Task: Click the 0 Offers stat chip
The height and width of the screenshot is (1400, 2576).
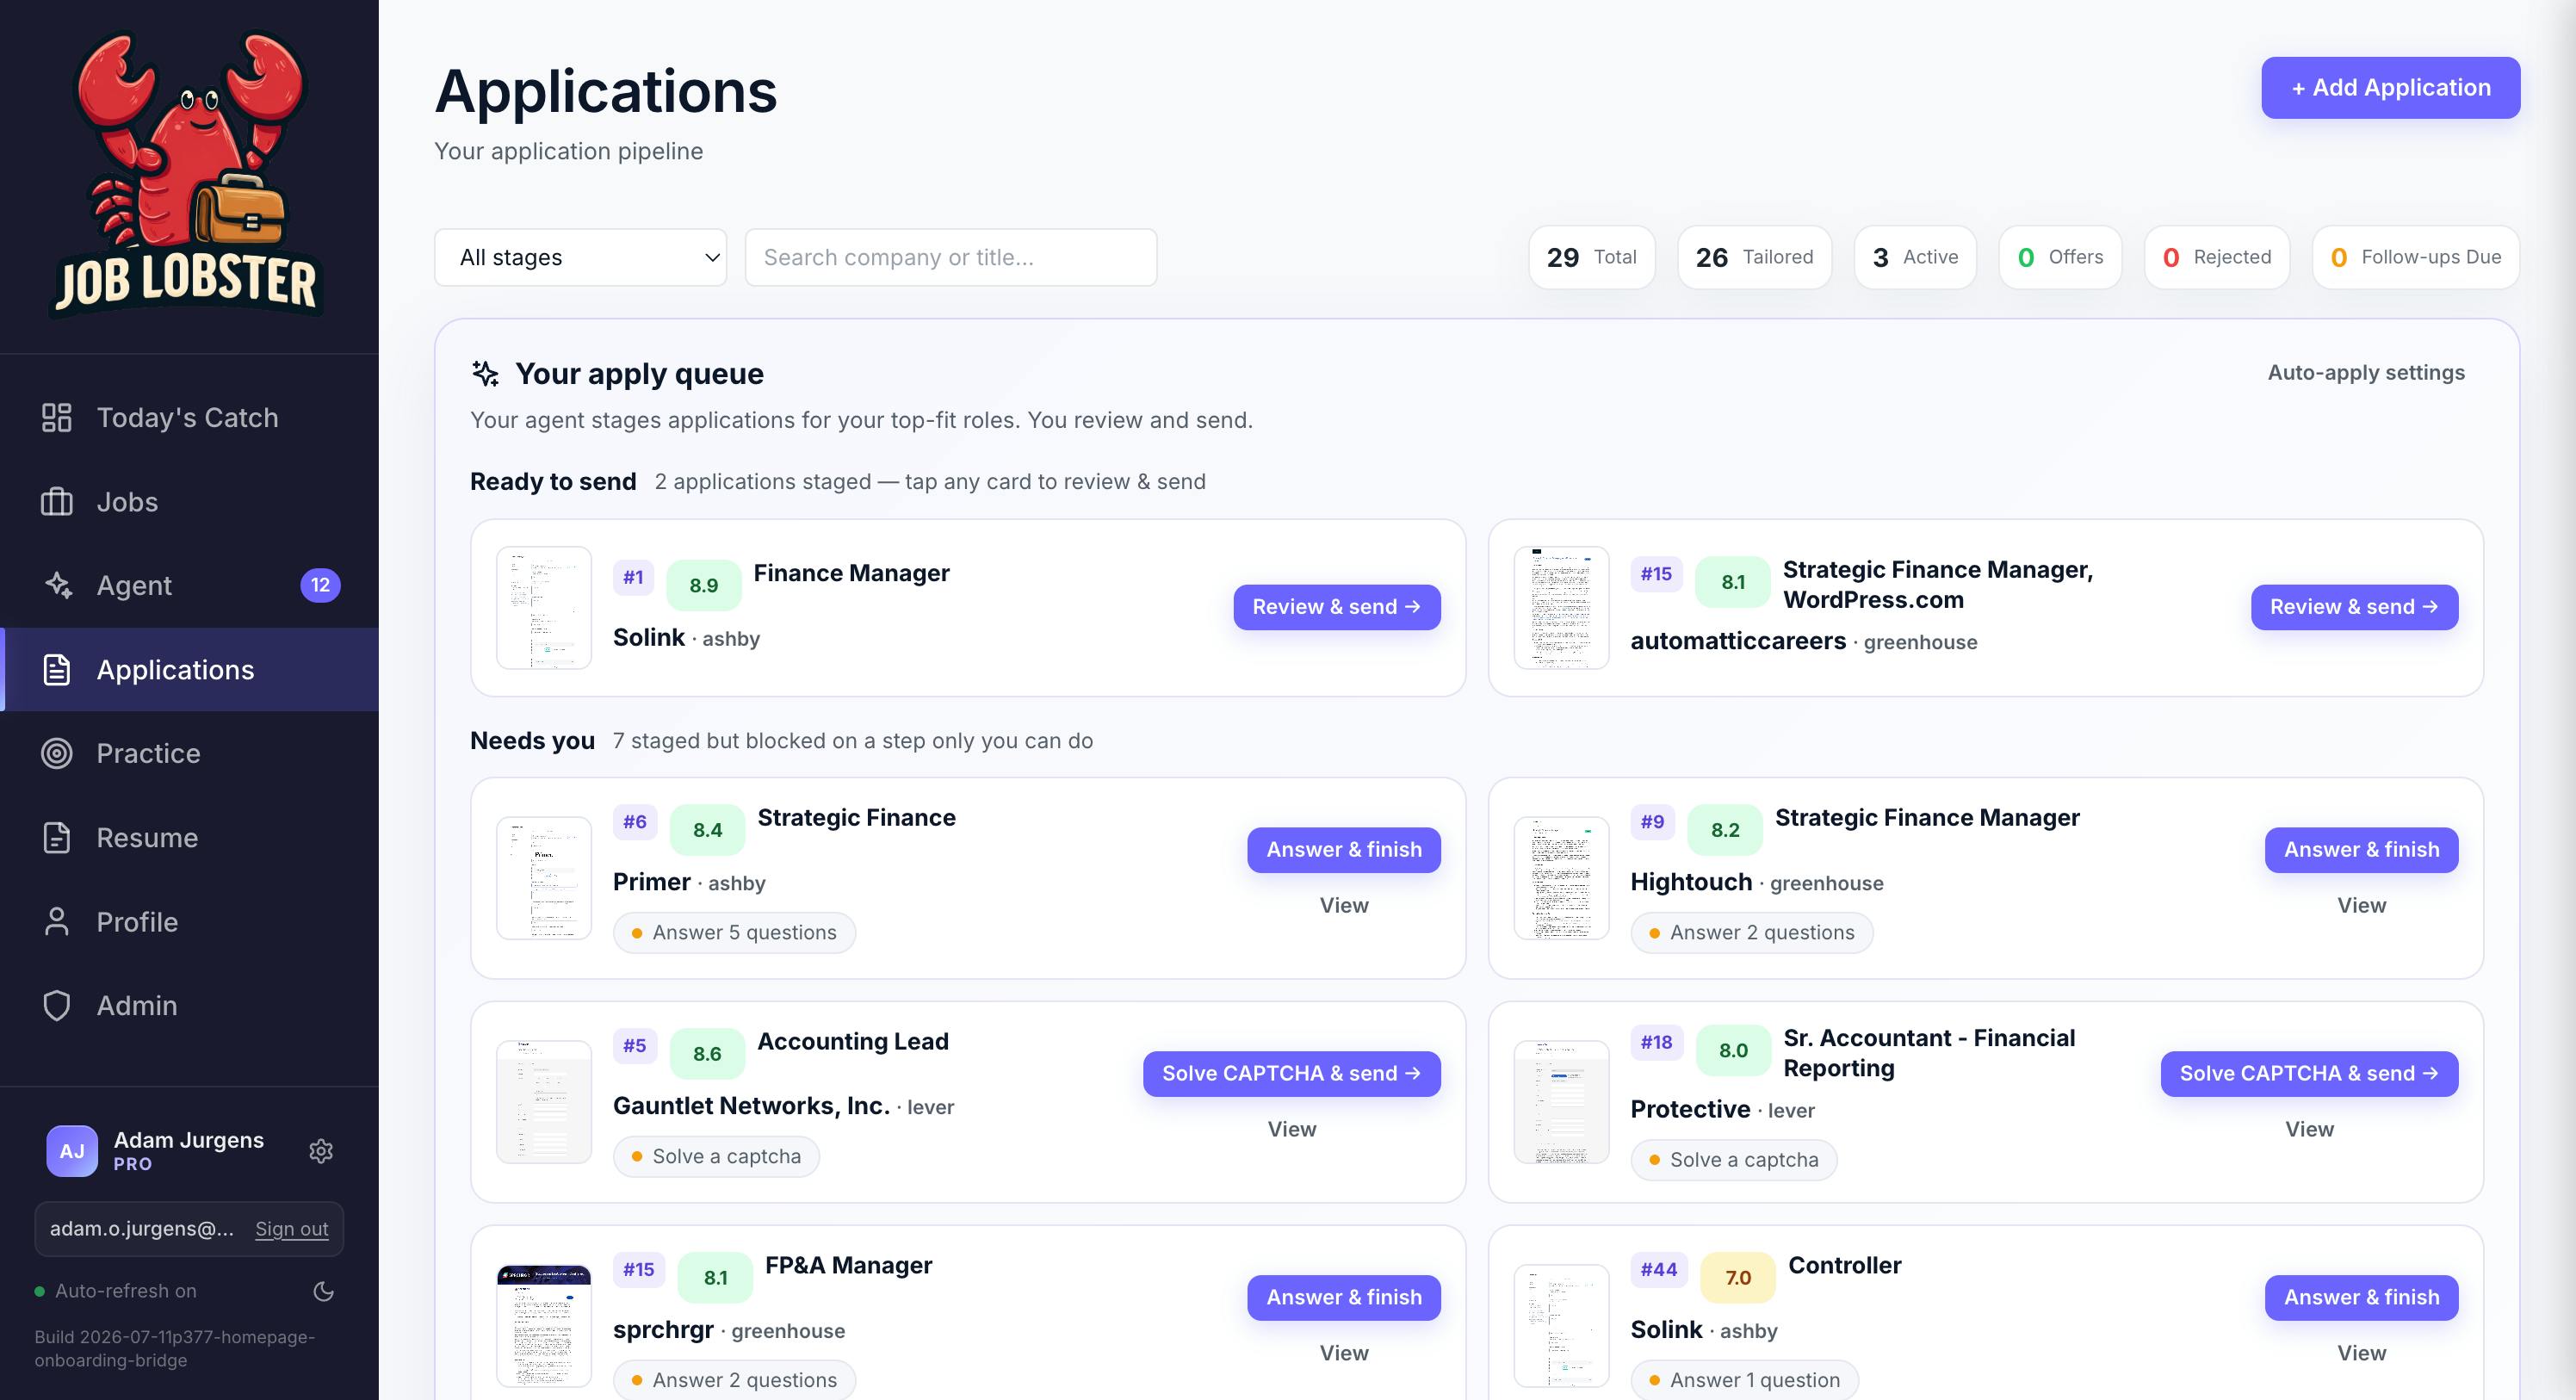Action: point(2060,257)
